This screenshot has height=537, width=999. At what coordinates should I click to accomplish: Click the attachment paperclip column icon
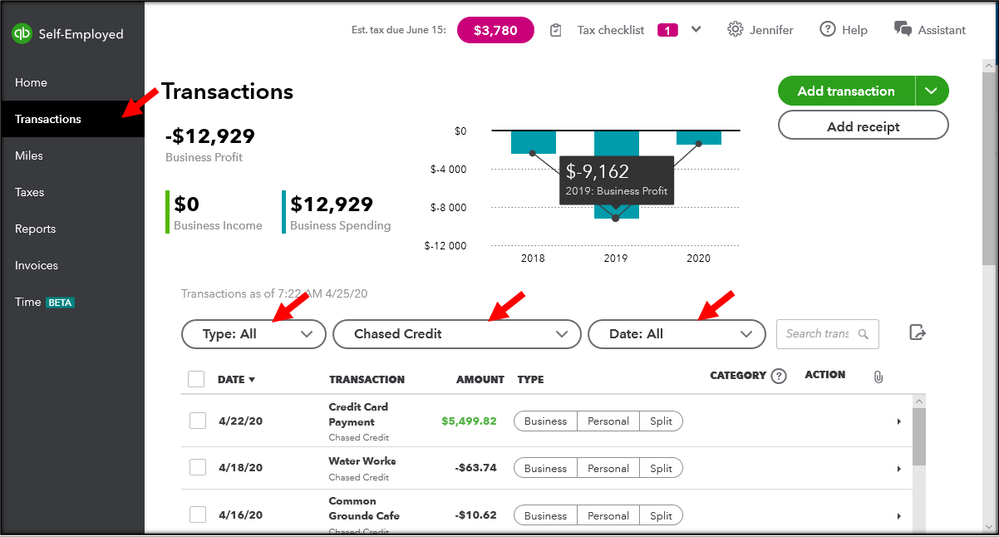click(x=879, y=377)
